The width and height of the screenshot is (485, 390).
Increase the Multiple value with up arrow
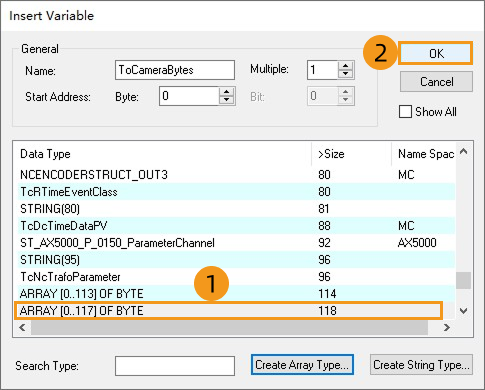click(346, 65)
